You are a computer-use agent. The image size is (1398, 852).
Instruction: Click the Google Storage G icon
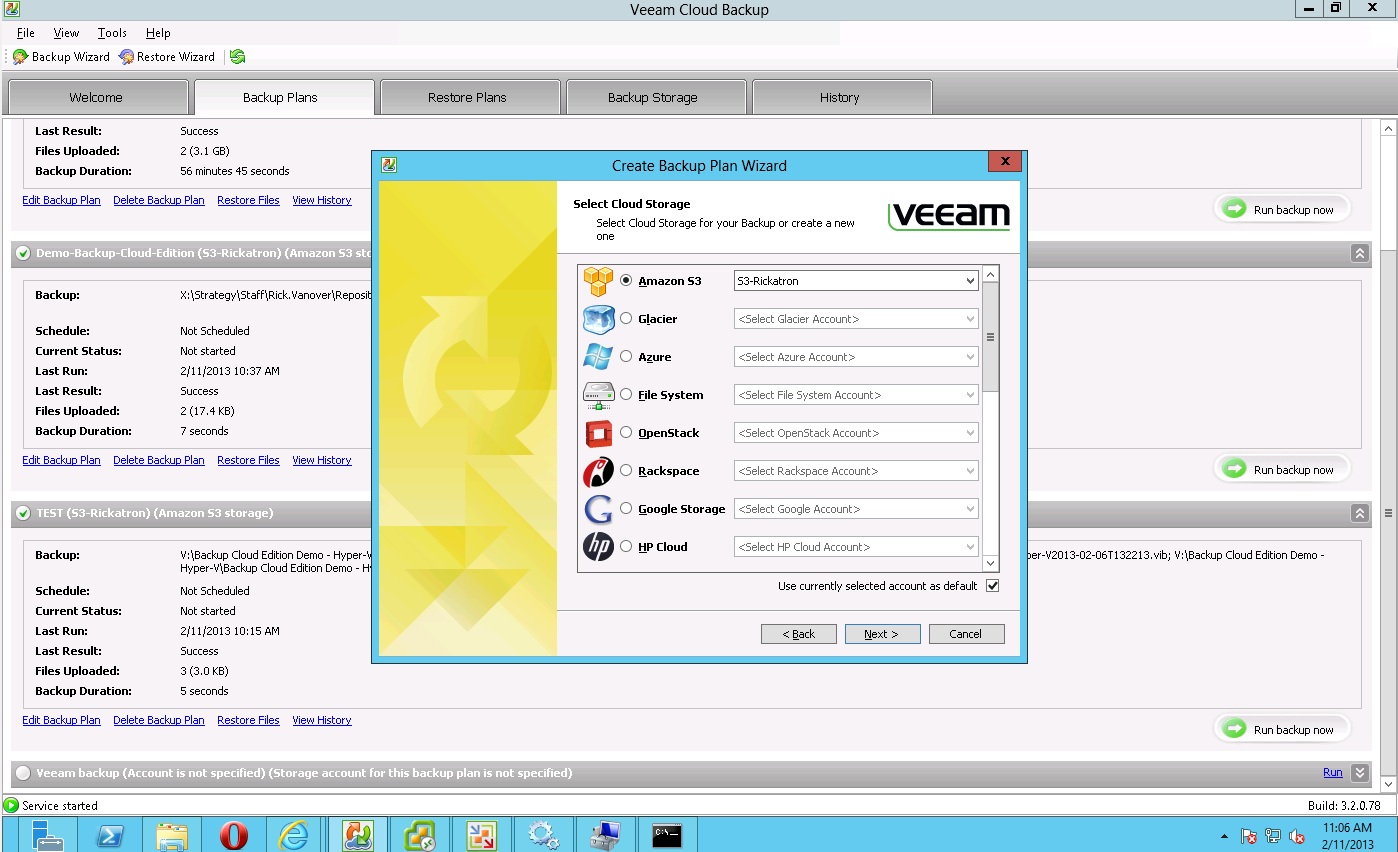pyautogui.click(x=598, y=509)
